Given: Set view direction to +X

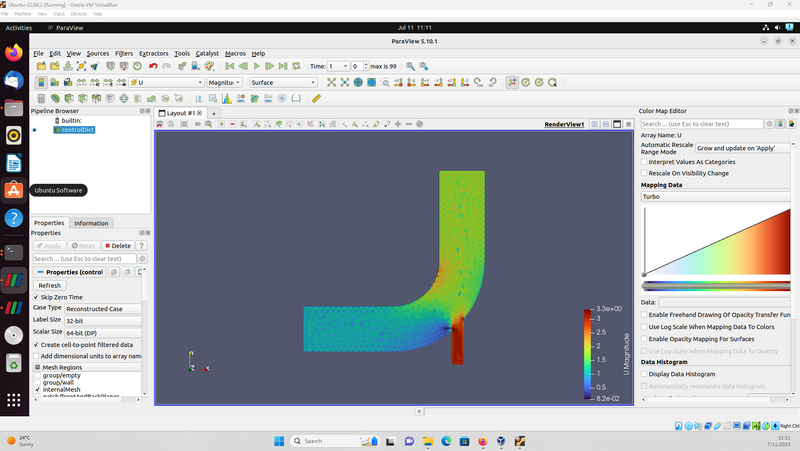Looking at the screenshot, I should coord(398,83).
